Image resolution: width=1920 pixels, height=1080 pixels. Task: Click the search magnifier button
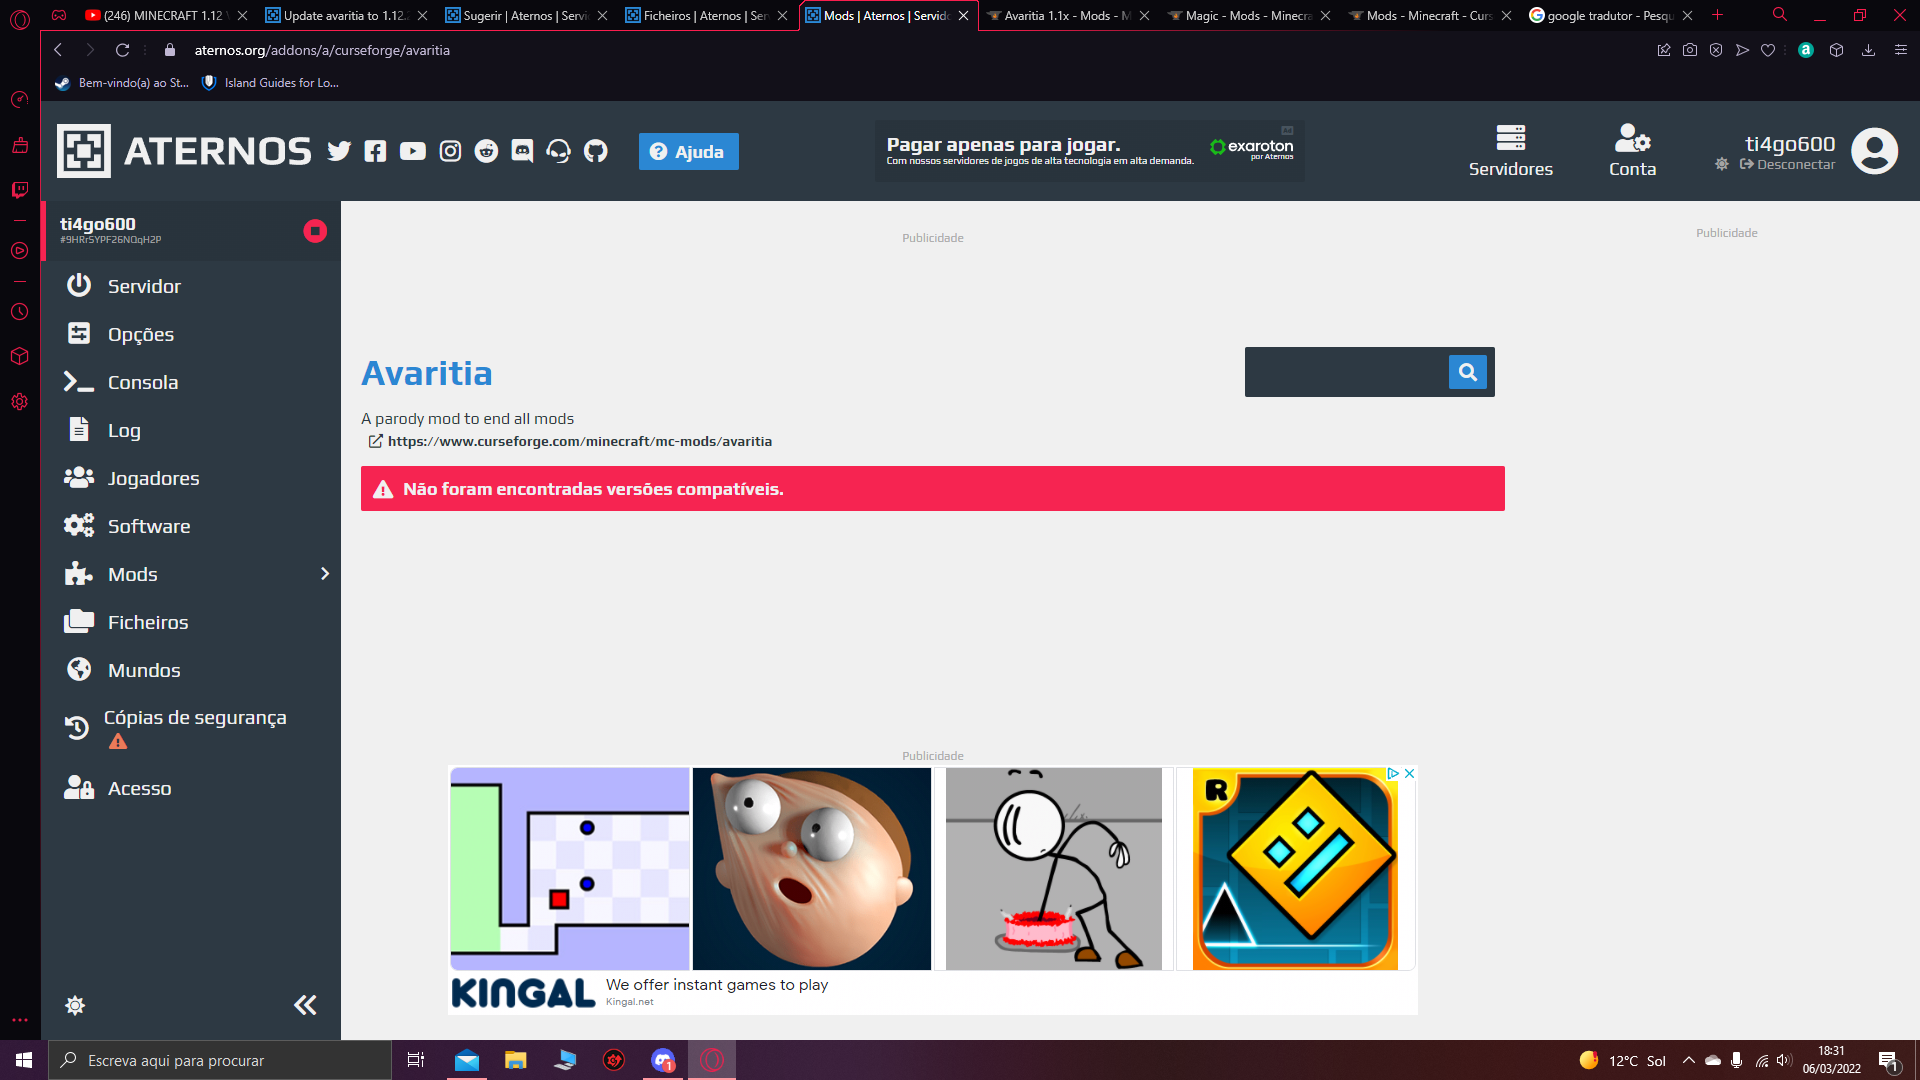coord(1468,372)
